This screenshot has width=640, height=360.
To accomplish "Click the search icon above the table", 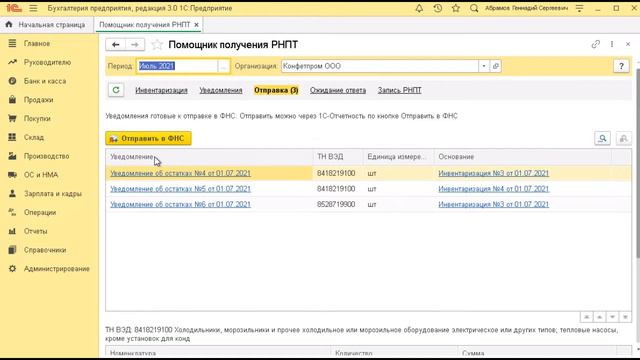I will (602, 138).
